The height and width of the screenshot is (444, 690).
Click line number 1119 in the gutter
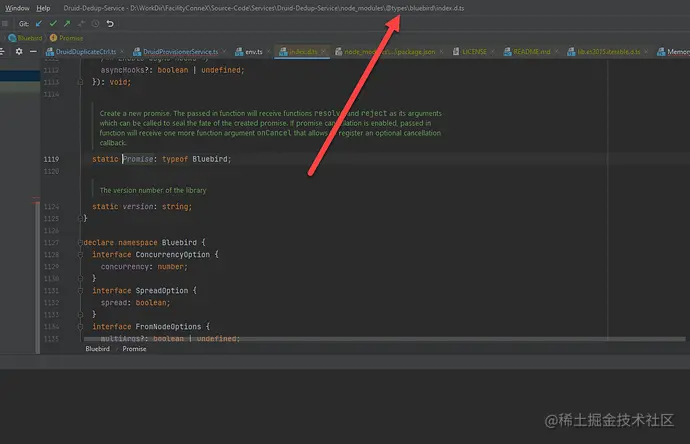click(x=51, y=159)
